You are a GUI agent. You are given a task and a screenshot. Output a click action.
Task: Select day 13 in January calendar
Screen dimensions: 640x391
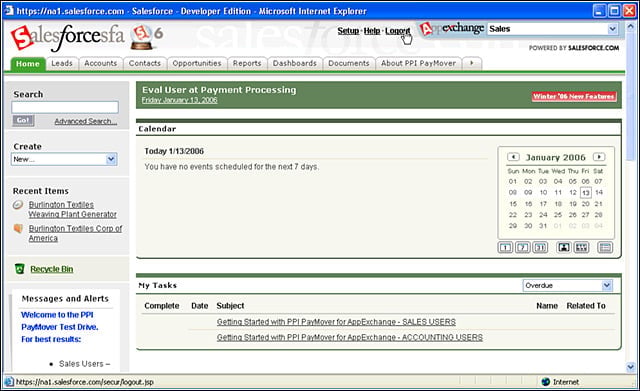click(x=586, y=193)
